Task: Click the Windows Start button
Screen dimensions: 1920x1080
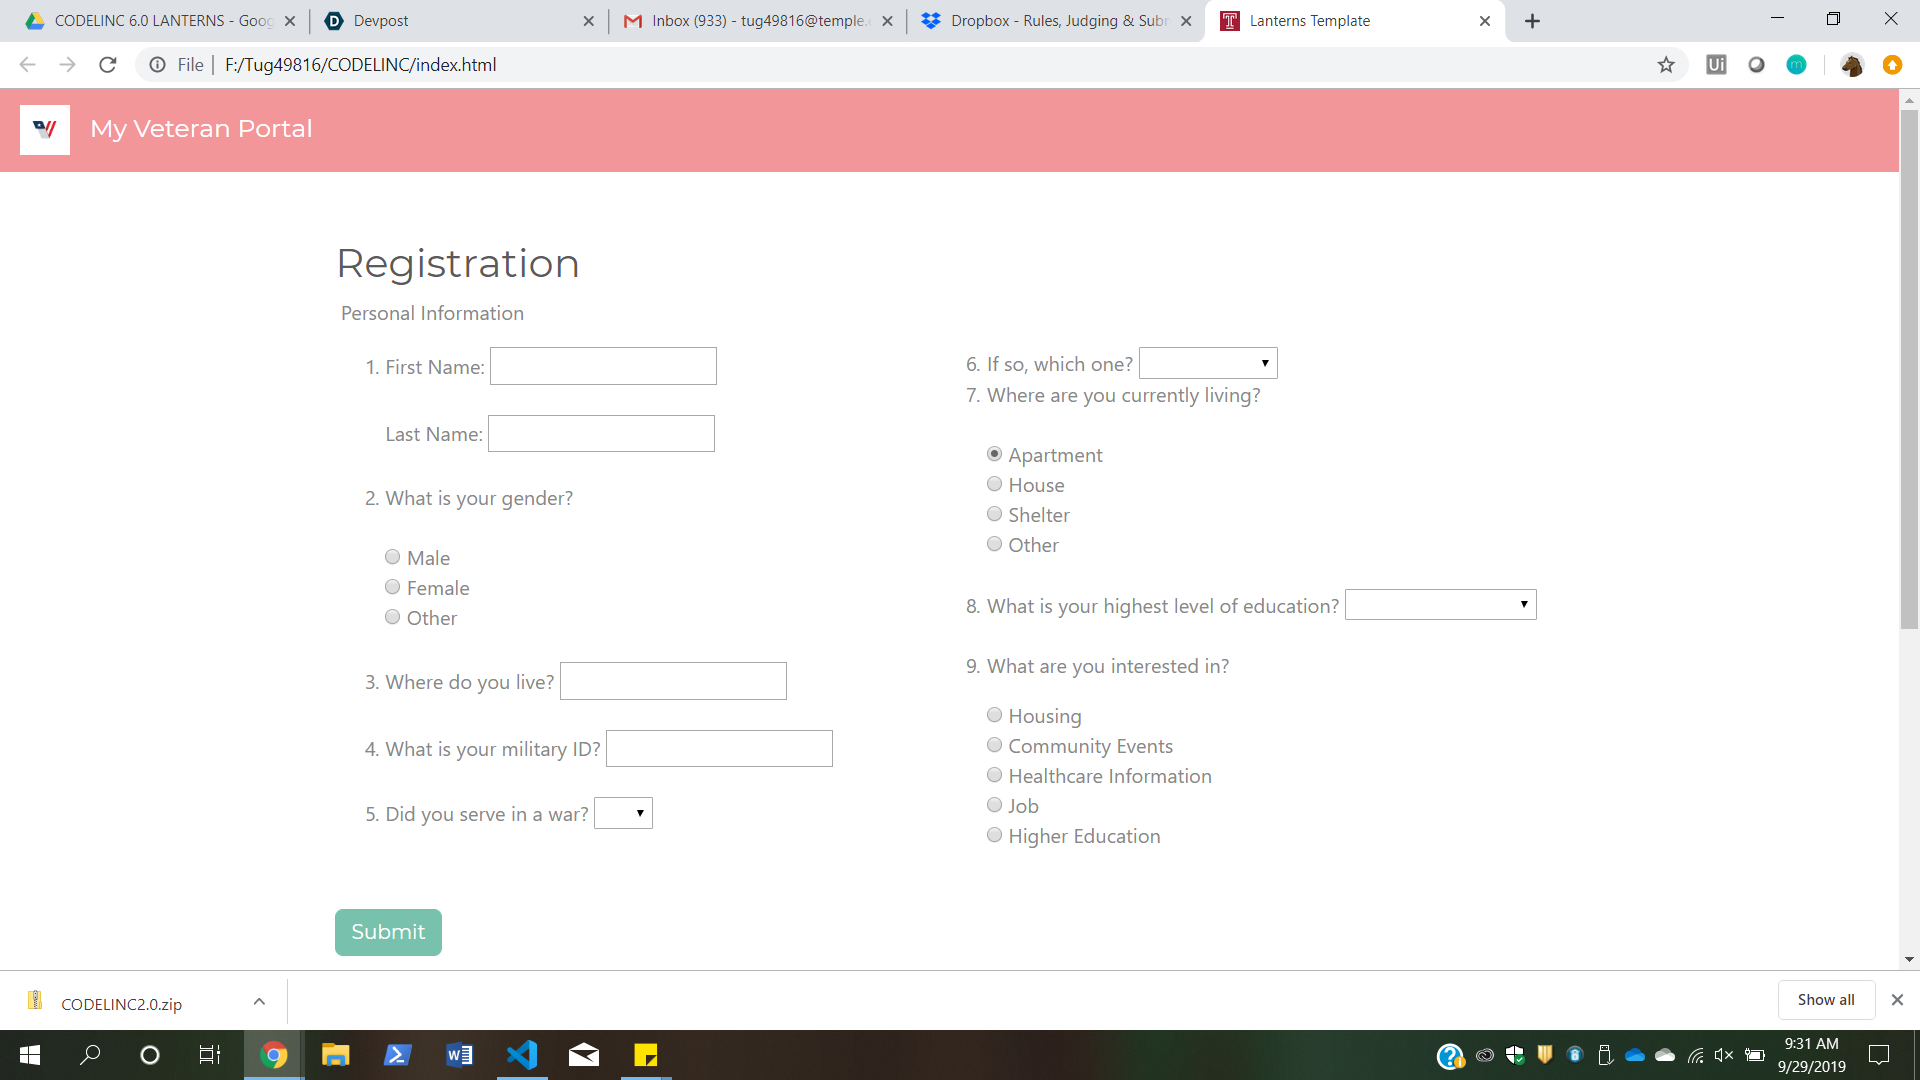Action: click(x=30, y=1055)
